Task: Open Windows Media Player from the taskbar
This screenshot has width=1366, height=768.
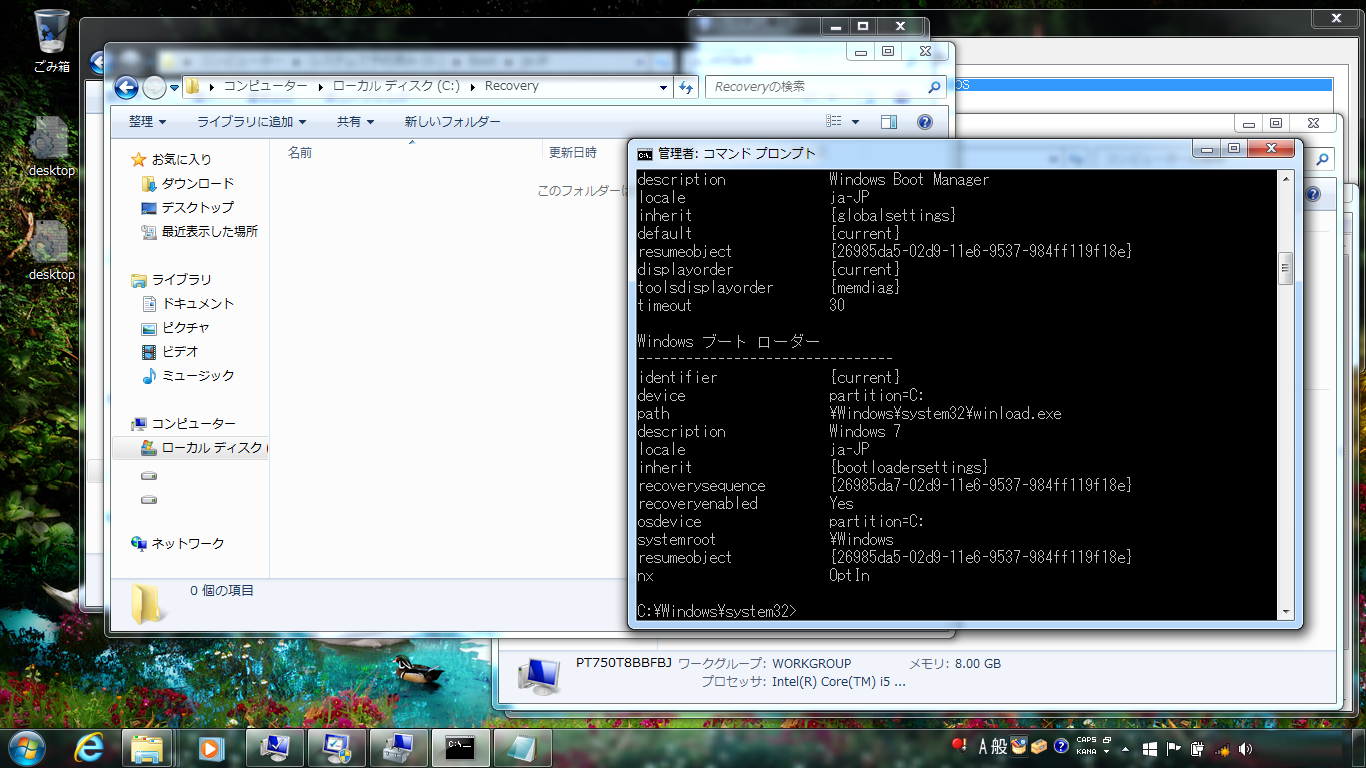Action: click(x=210, y=747)
